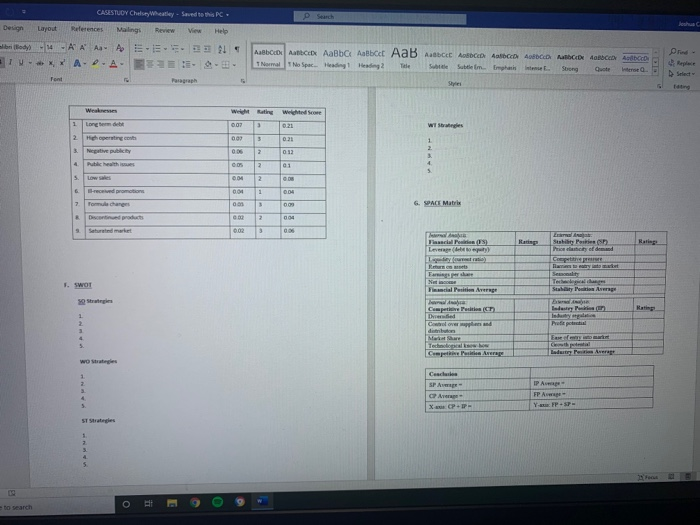Apply numbered list
700x525 pixels.
[x=156, y=49]
